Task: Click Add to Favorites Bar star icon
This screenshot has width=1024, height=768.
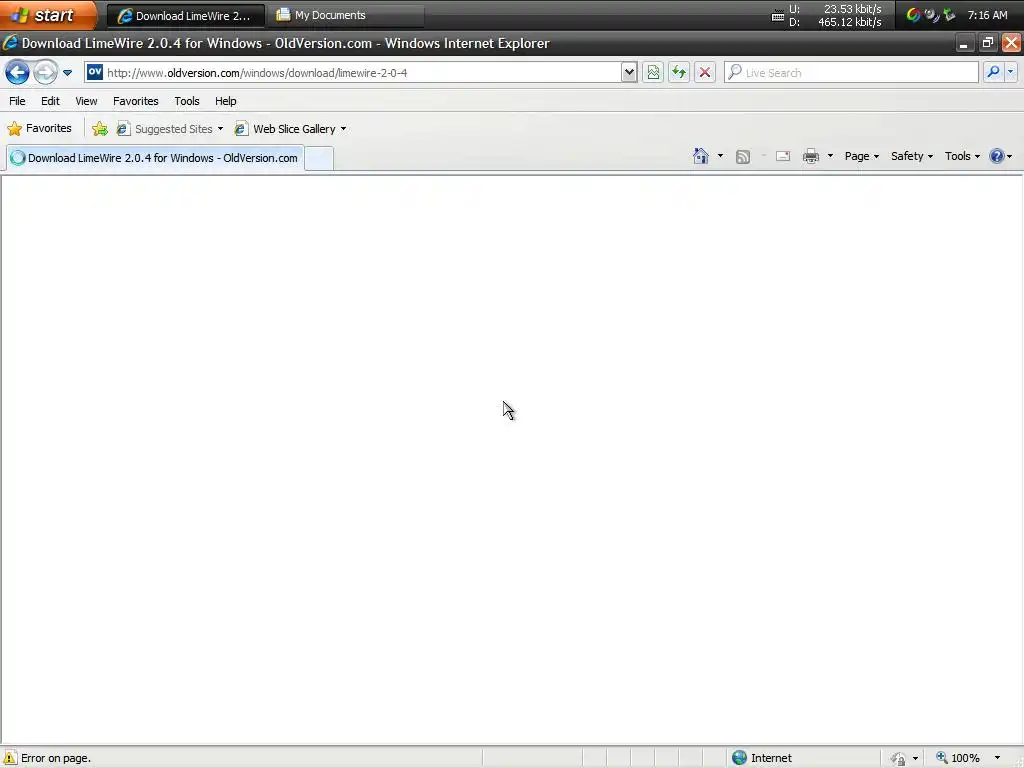Action: point(100,129)
